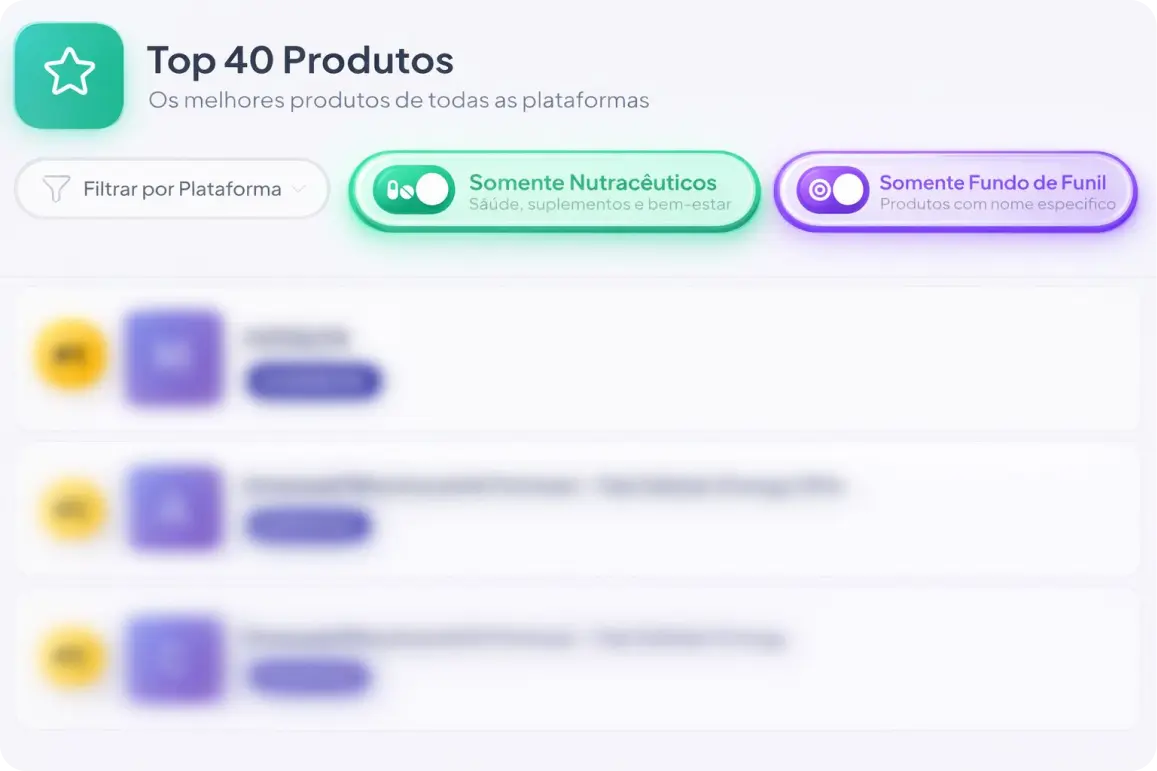1157x771 pixels.
Task: Open the third product's blurred title
Action: pyautogui.click(x=512, y=638)
